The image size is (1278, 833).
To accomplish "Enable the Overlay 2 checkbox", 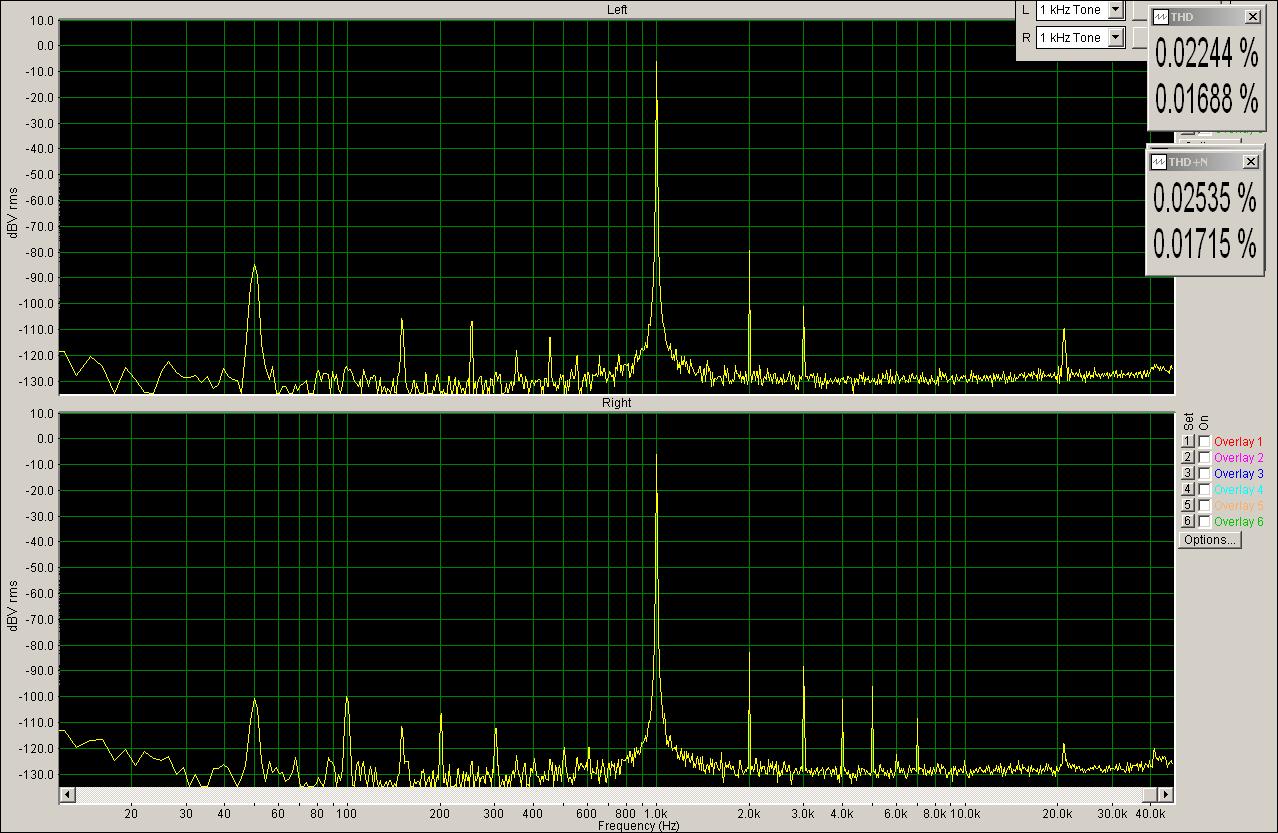I will 1204,458.
